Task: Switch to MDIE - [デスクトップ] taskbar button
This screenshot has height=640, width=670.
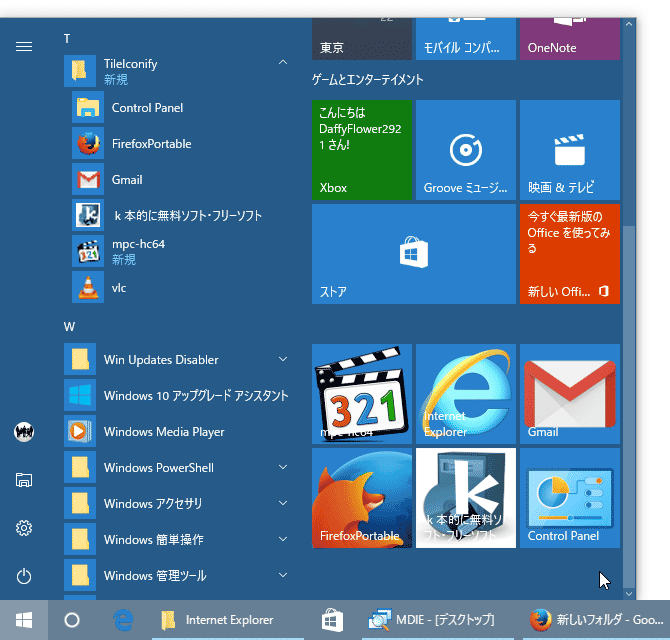Action: tap(438, 620)
